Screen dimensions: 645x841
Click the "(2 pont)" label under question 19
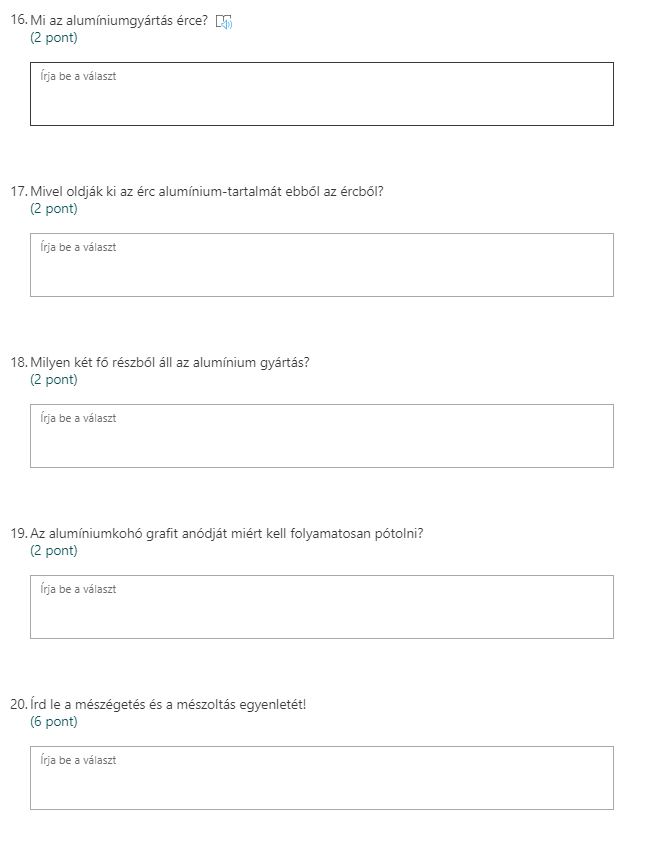(x=53, y=551)
